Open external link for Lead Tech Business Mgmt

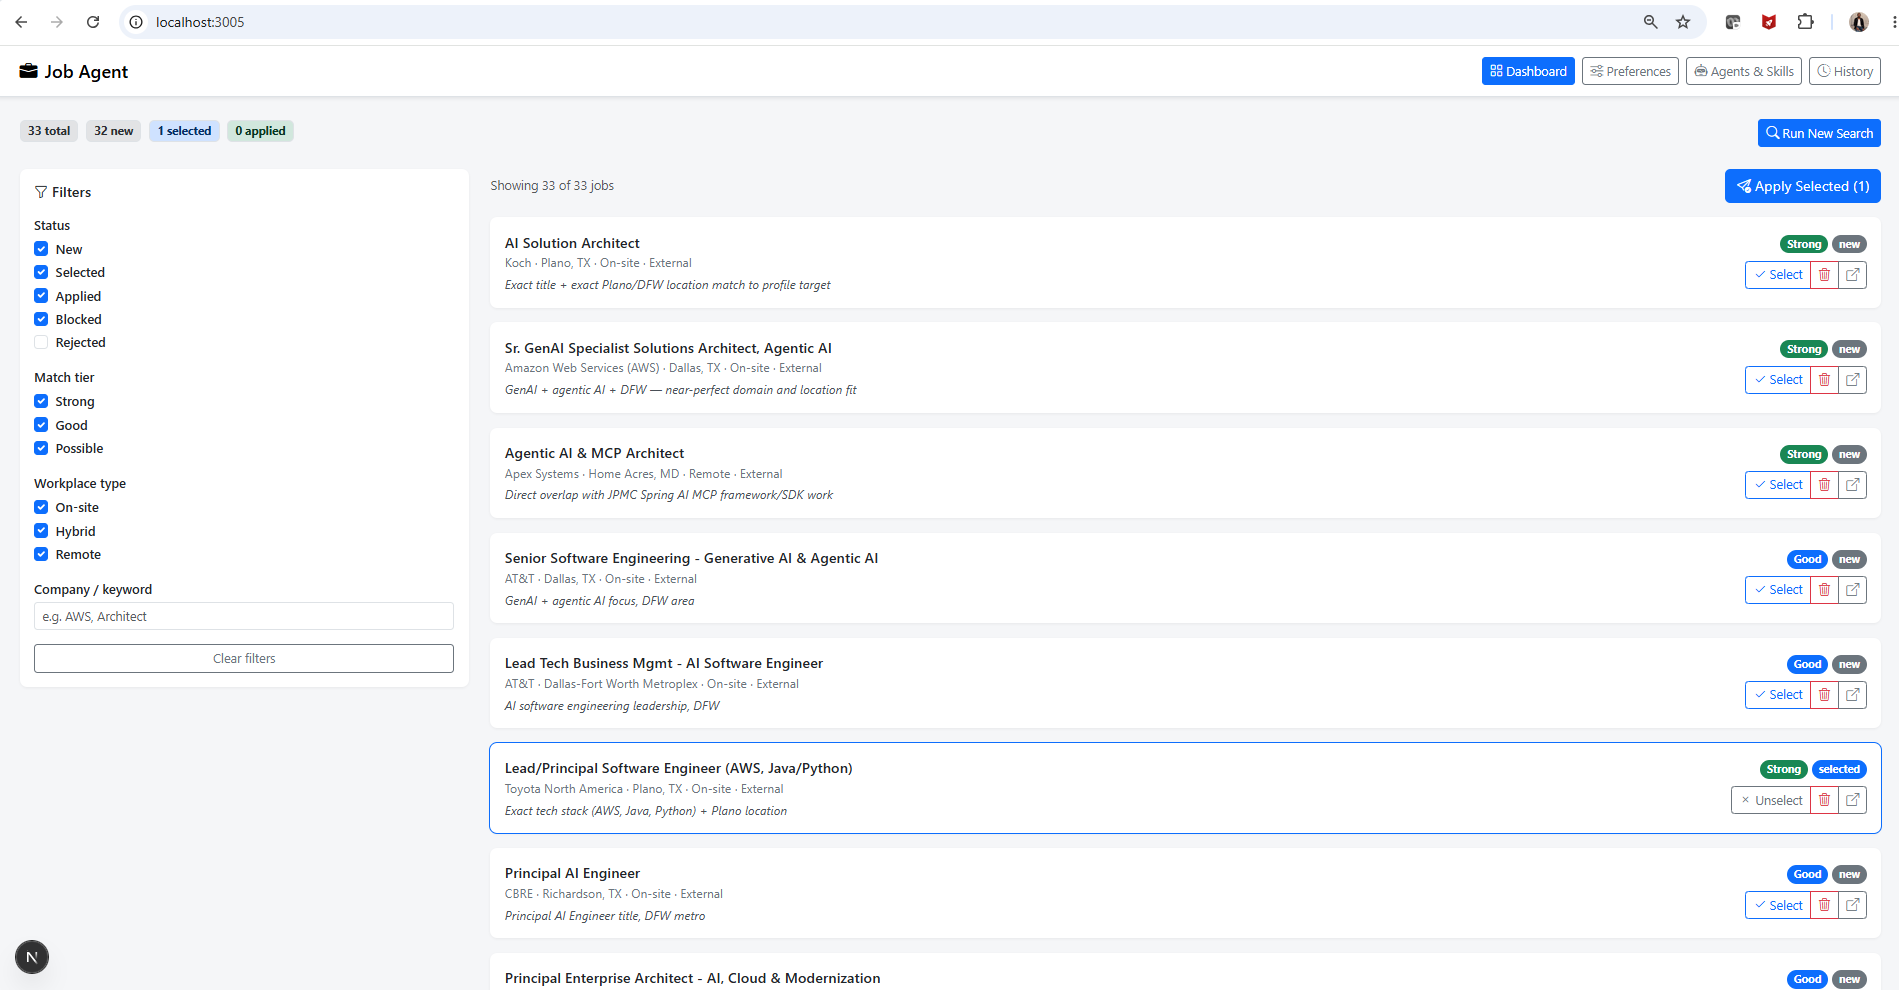(1852, 695)
